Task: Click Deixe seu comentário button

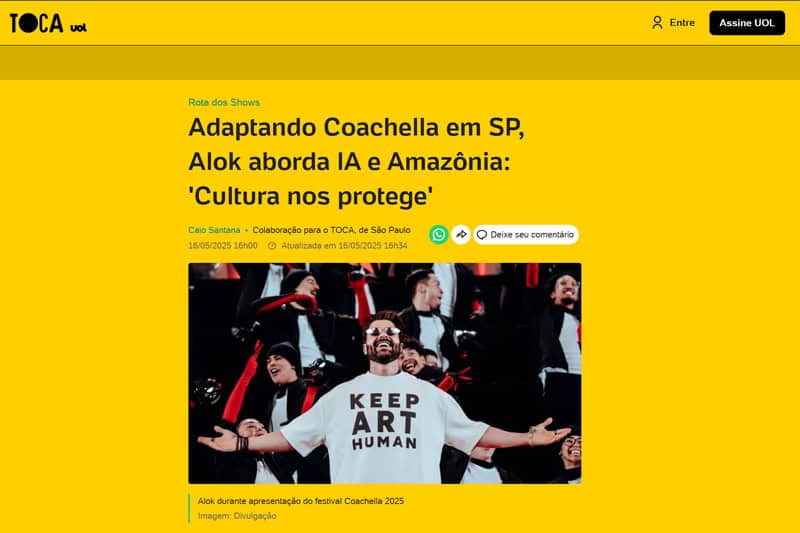Action: point(526,235)
